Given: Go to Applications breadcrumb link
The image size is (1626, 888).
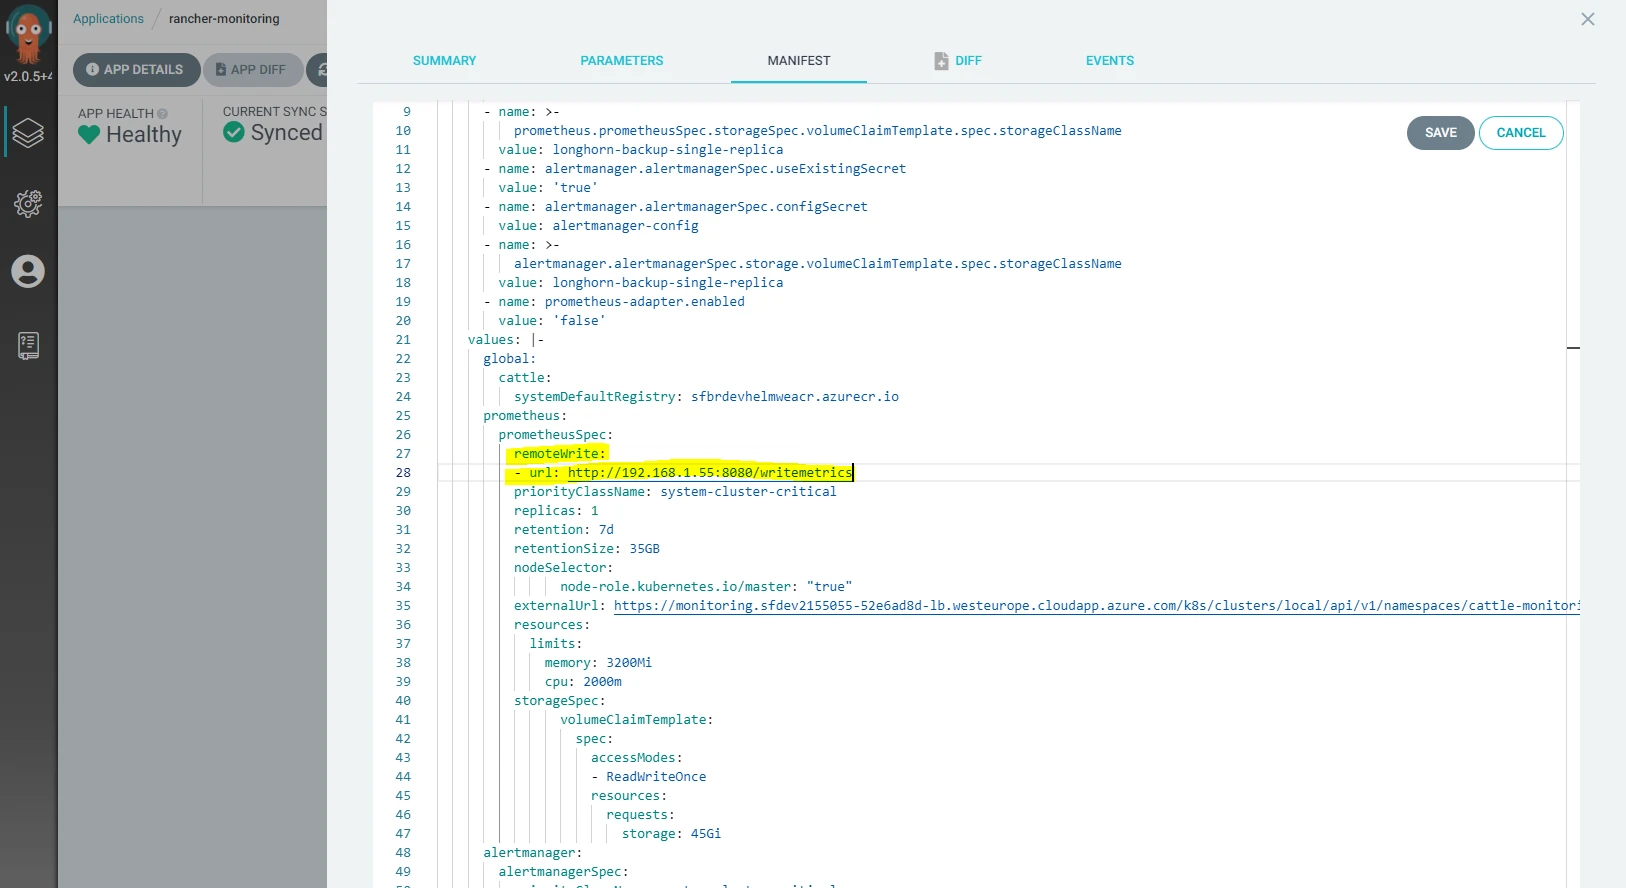Looking at the screenshot, I should tap(108, 19).
